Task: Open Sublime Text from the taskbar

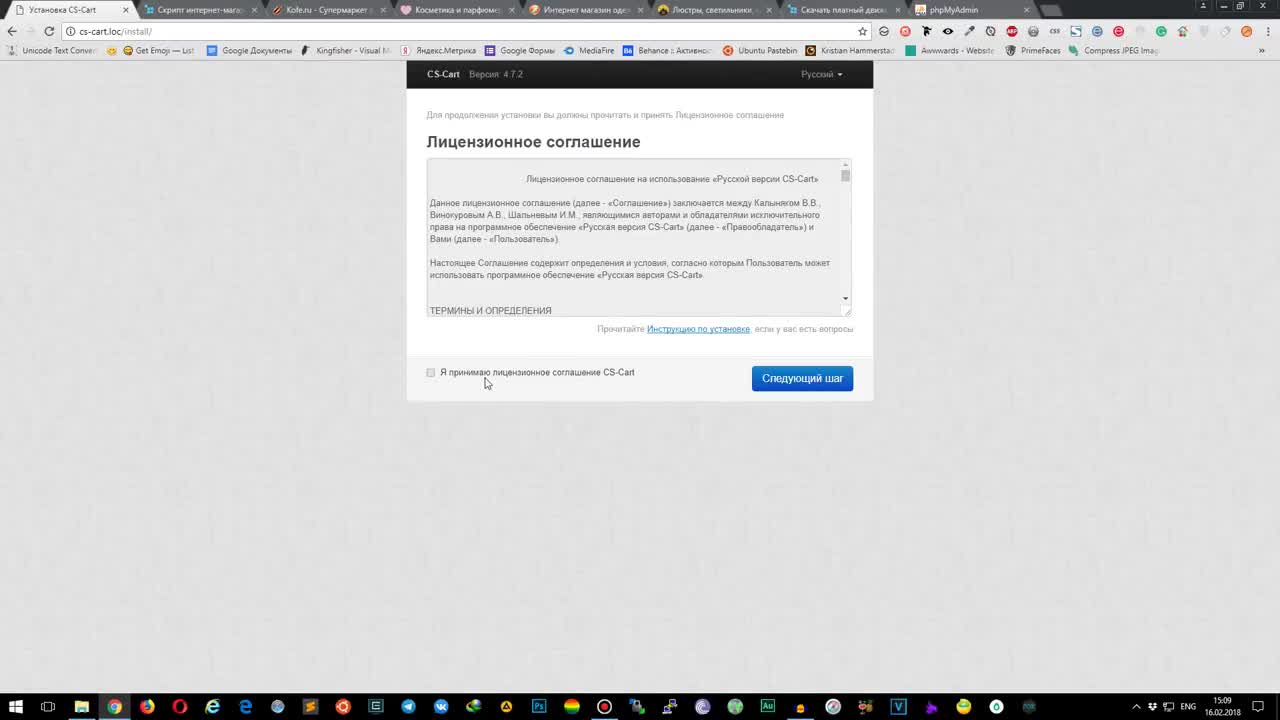Action: (310, 707)
